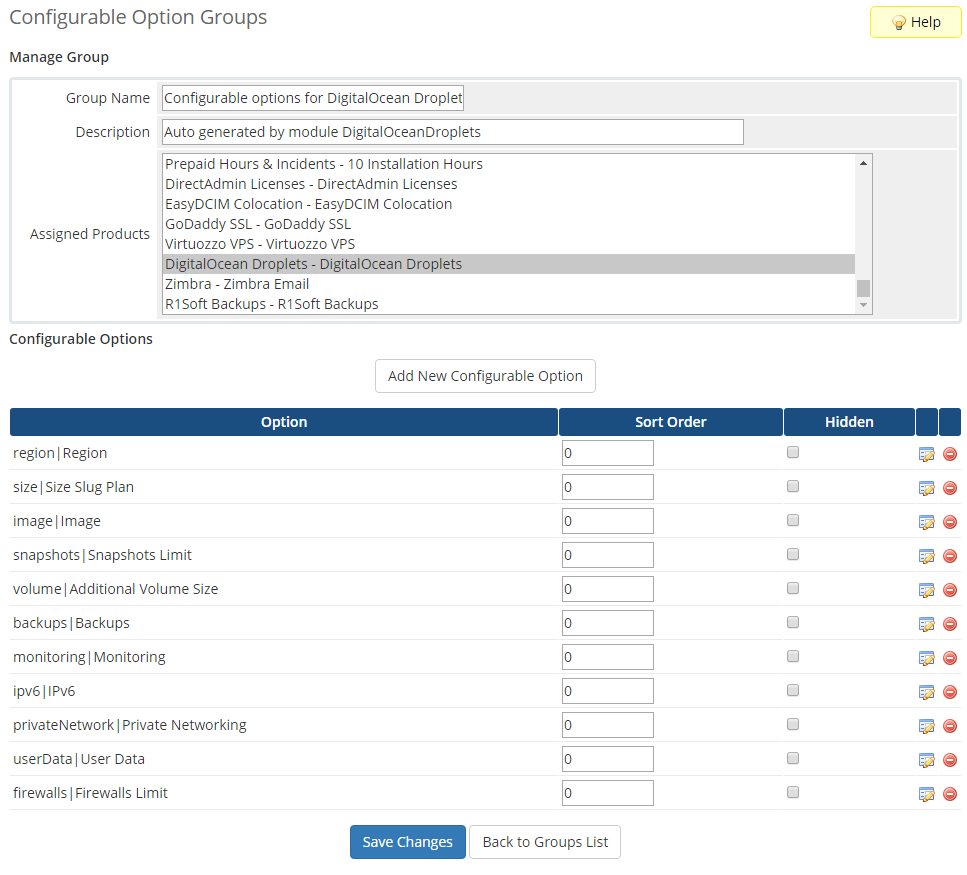The image size is (967, 875).
Task: Edit the snapshots|Snapshots Limit option
Action: coord(926,556)
